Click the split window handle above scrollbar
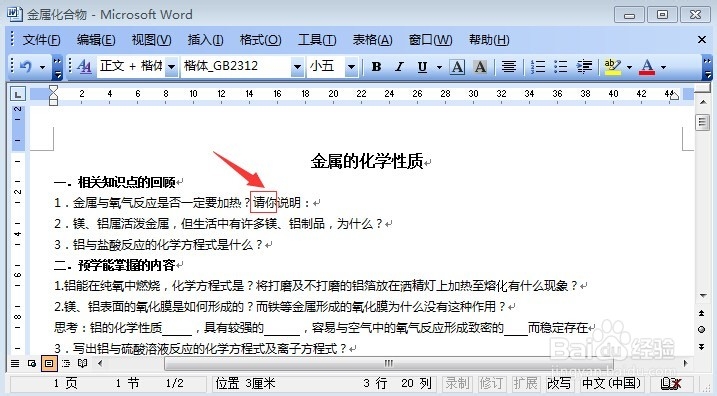This screenshot has height=396, width=717. click(703, 88)
